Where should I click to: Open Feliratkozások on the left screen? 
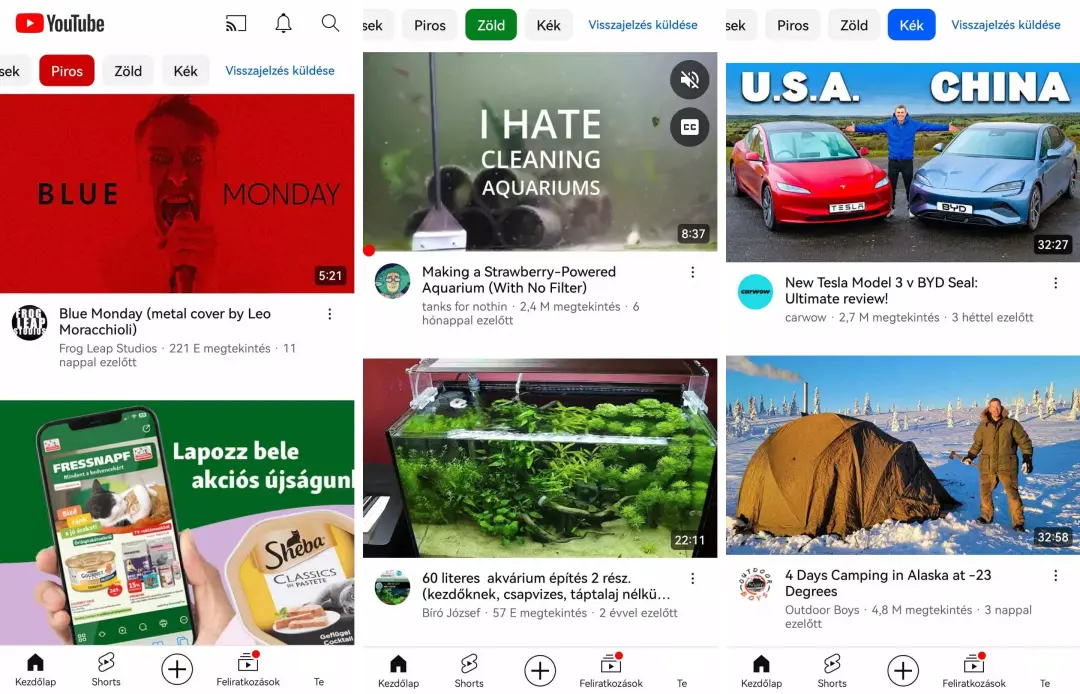pyautogui.click(x=248, y=669)
